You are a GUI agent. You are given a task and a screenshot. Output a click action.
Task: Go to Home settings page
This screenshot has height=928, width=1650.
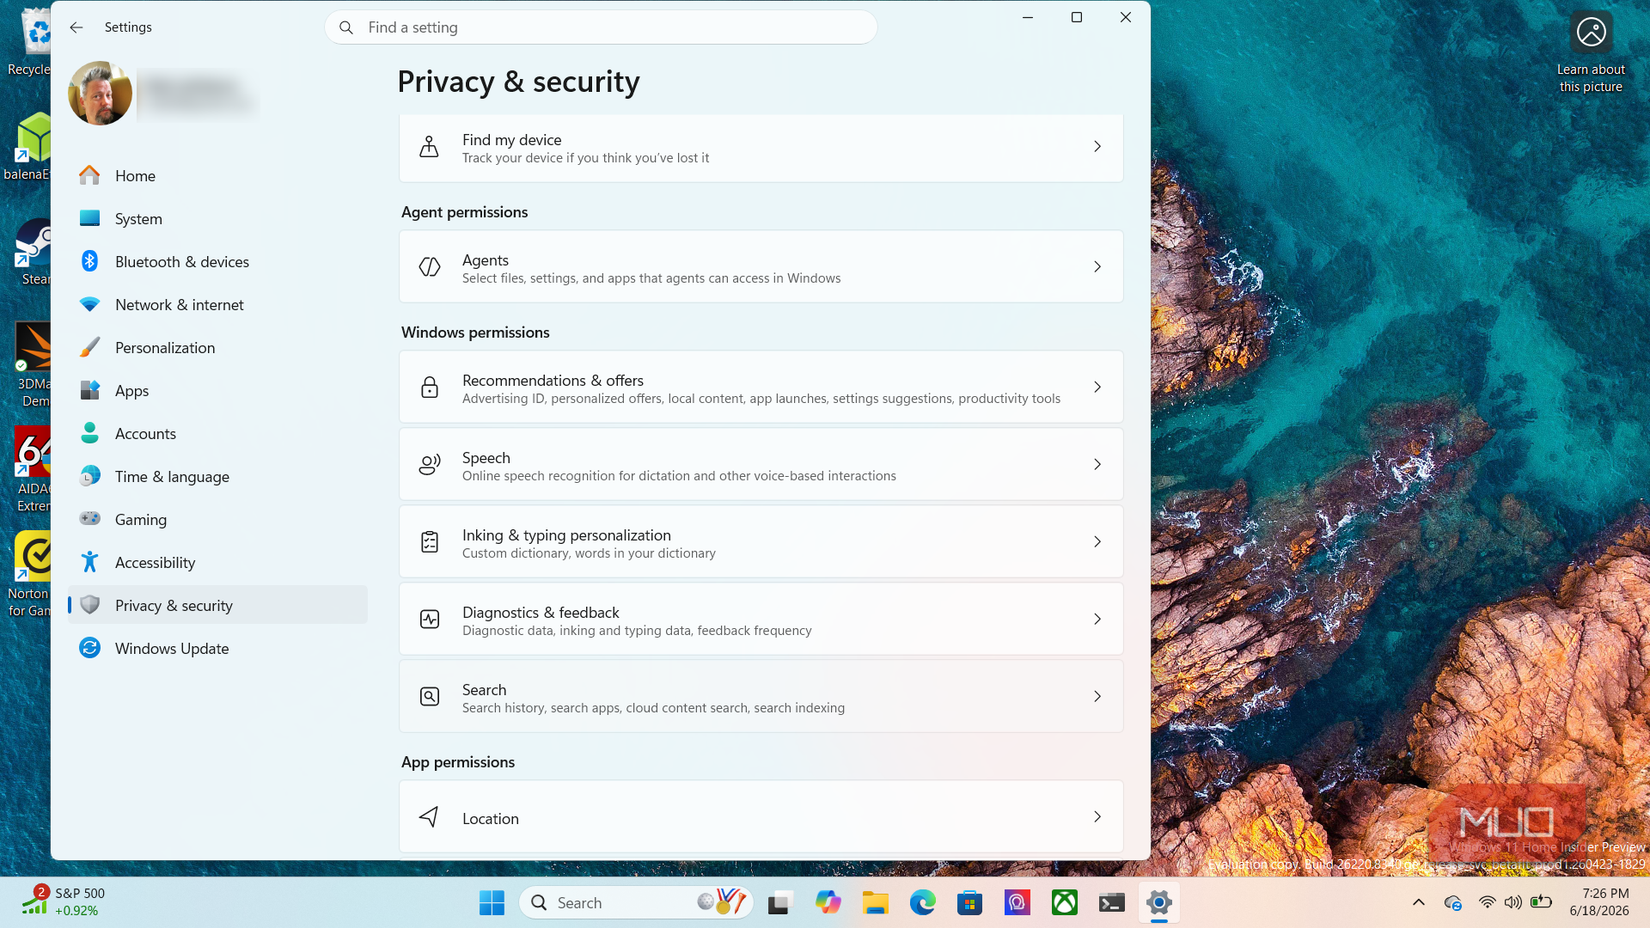[218, 175]
